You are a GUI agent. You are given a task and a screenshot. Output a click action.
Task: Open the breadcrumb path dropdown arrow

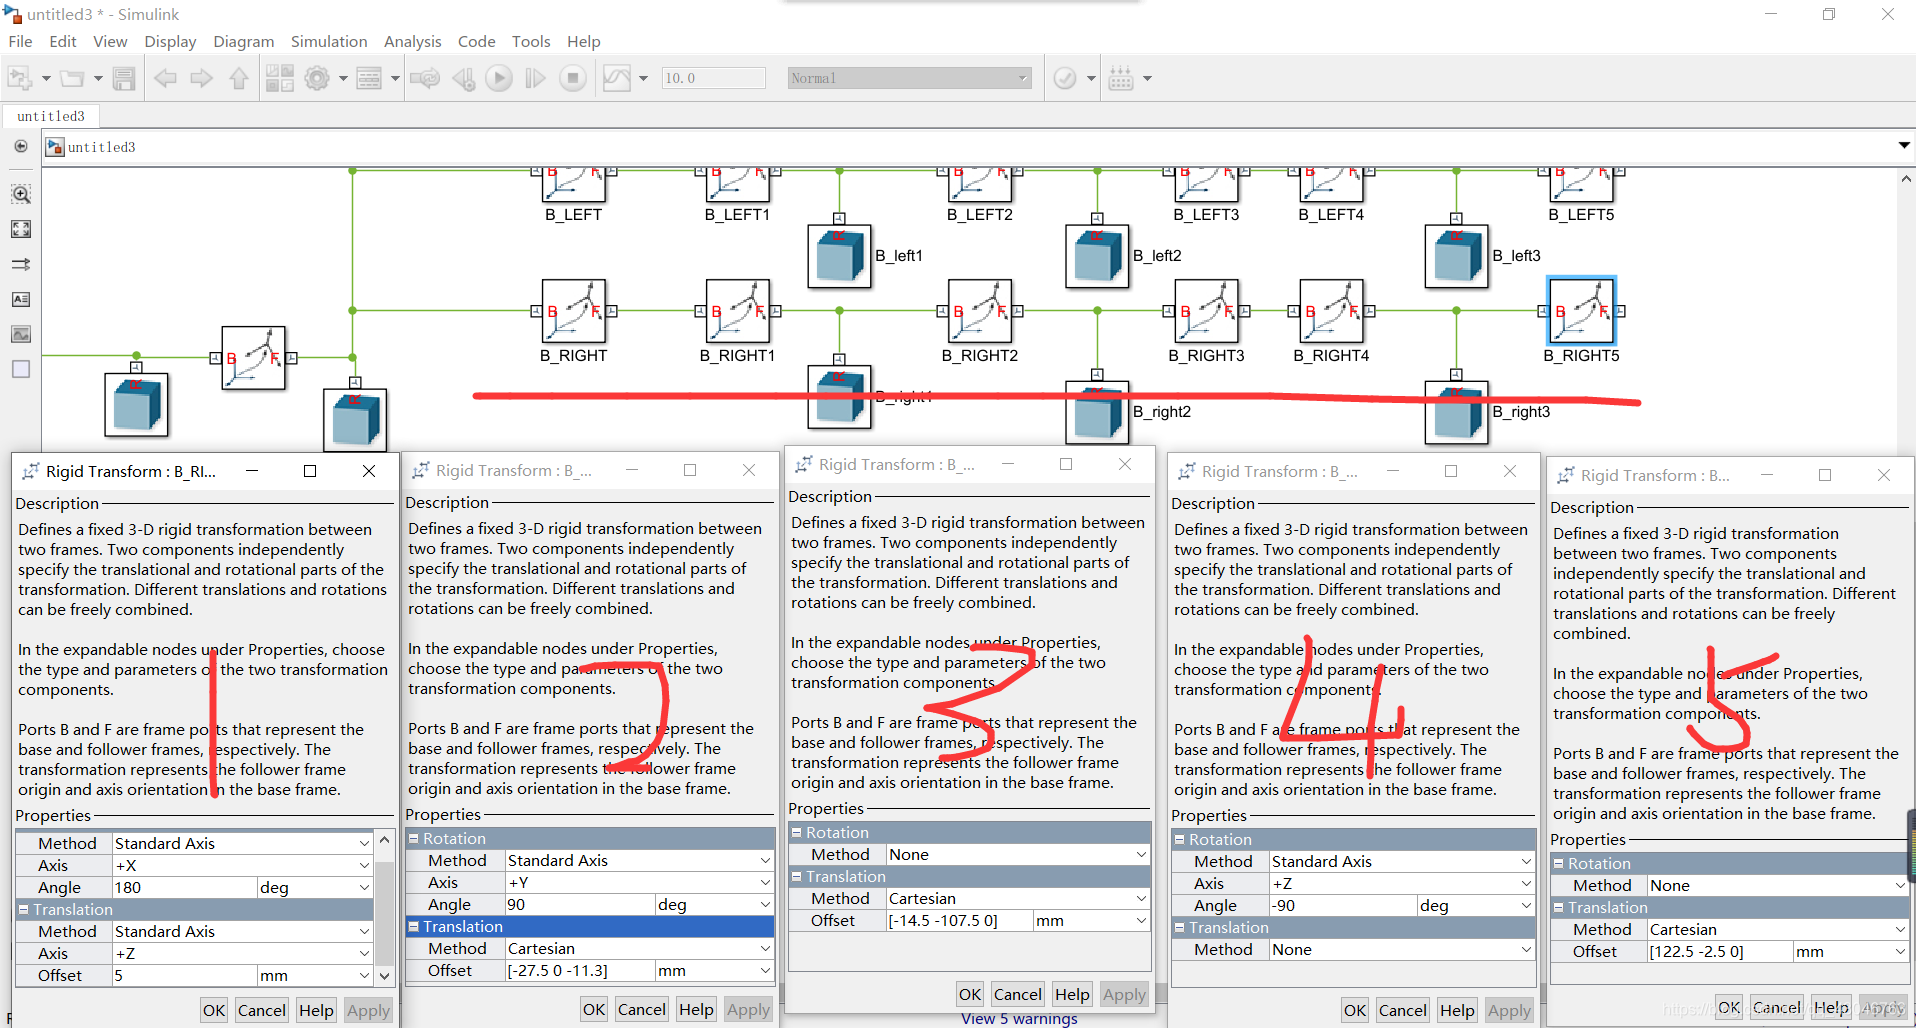point(1903,146)
